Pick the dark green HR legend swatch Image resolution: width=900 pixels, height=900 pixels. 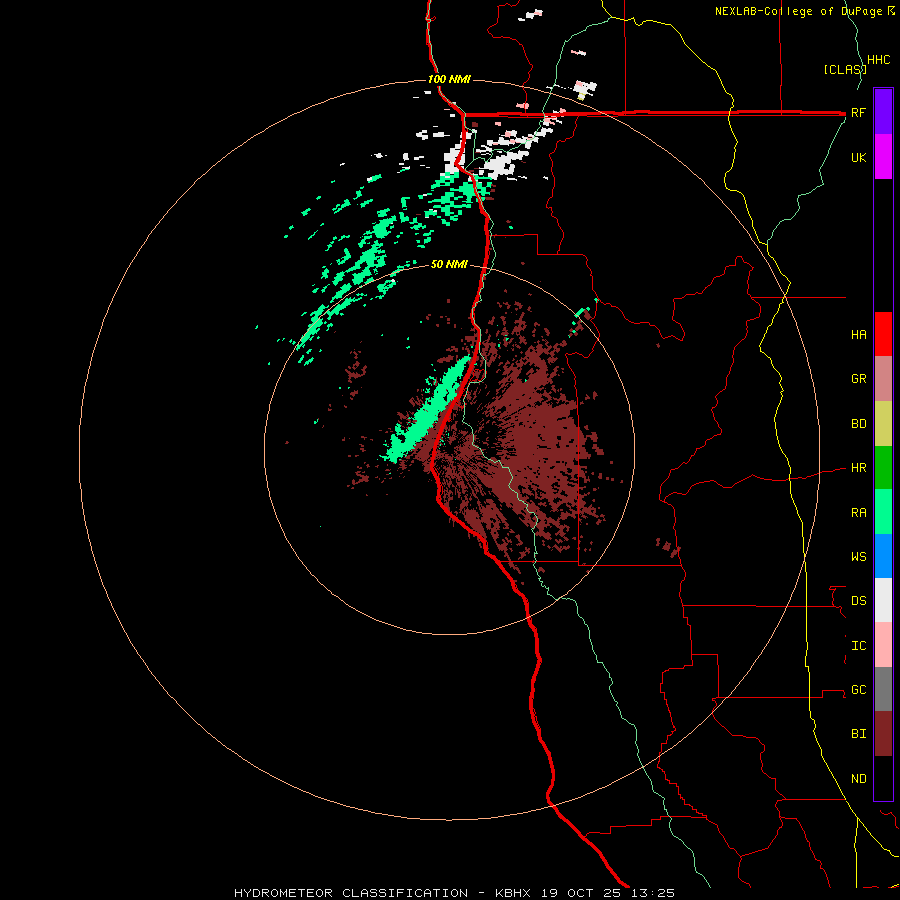tap(883, 468)
